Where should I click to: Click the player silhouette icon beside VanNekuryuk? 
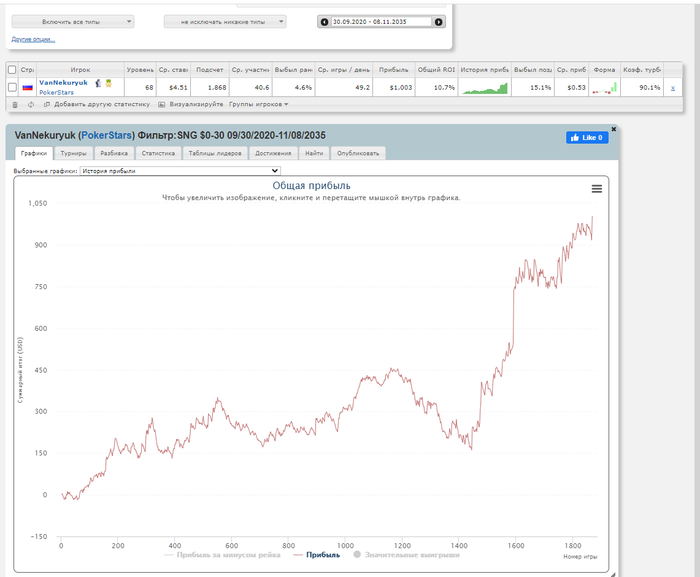tap(98, 83)
